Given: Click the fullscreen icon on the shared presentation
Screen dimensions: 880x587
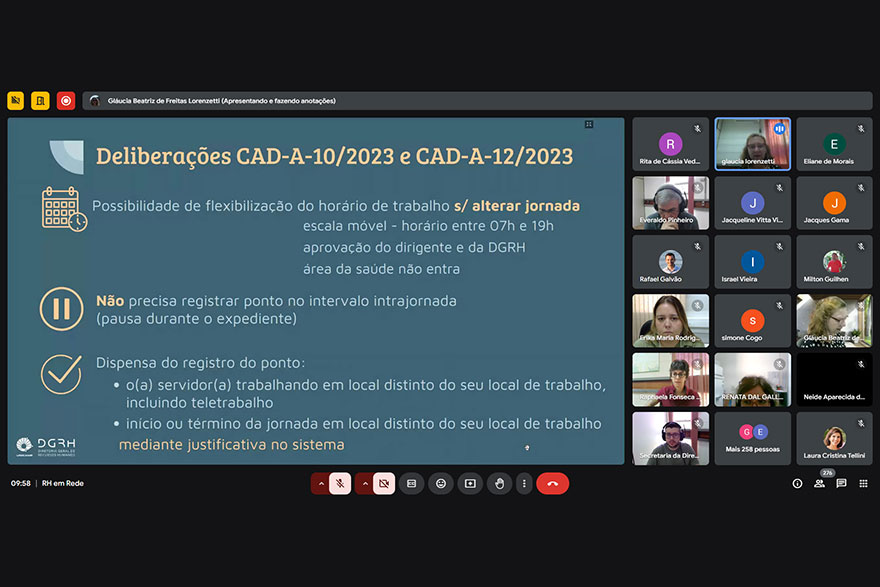Looking at the screenshot, I should point(589,125).
